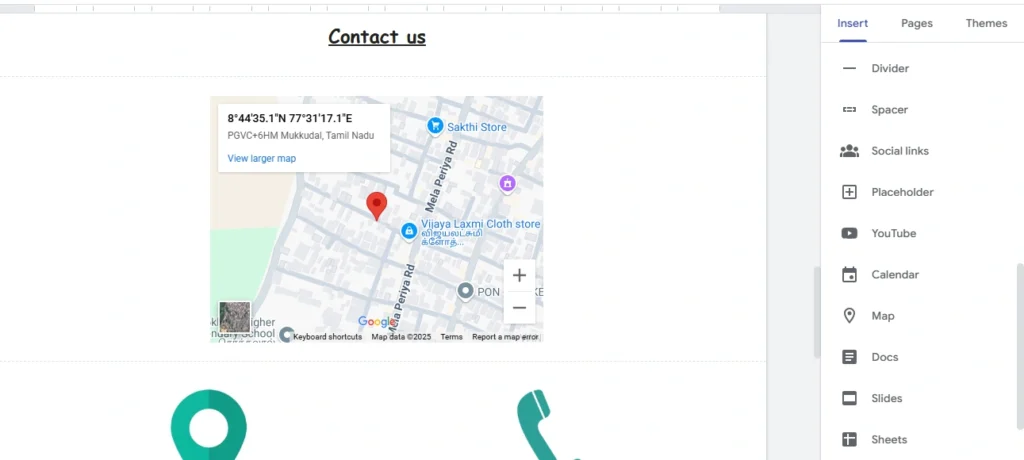Add a Placeholder via its plus icon
The height and width of the screenshot is (460, 1024).
(x=849, y=192)
